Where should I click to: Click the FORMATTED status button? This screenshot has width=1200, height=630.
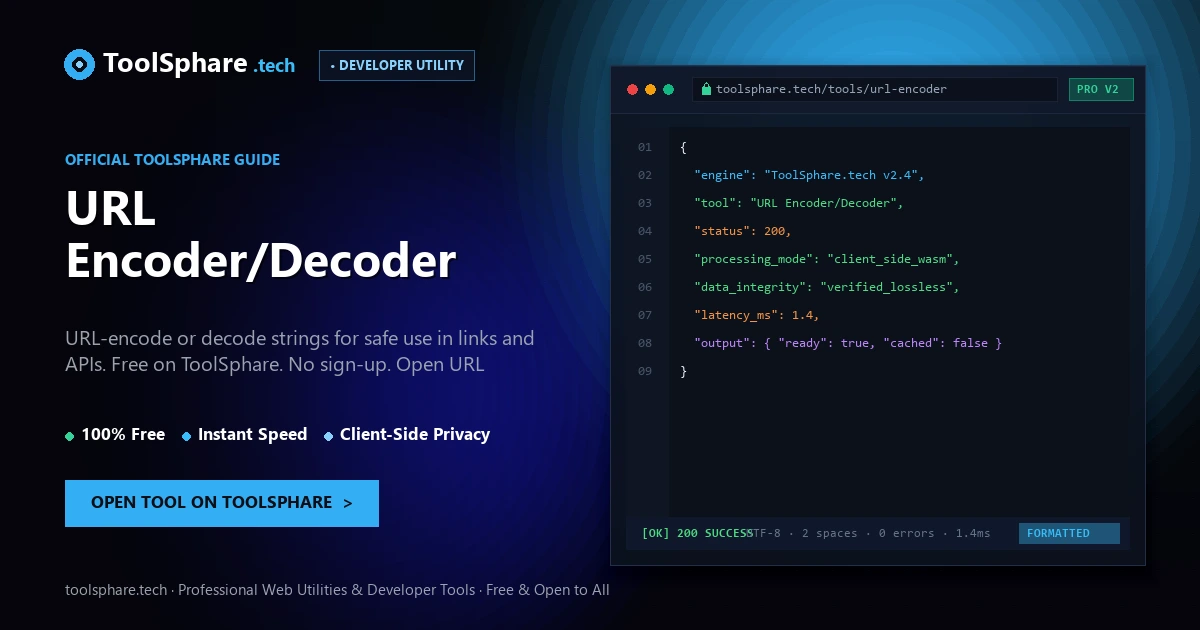[1069, 533]
